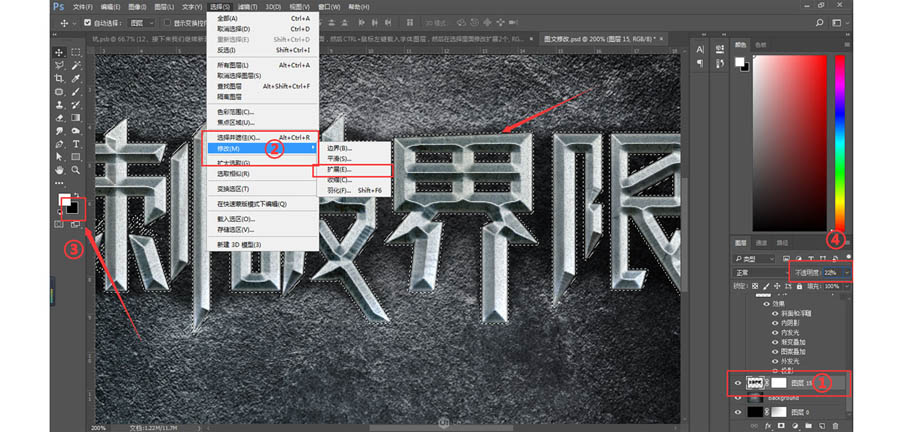900x432 pixels.
Task: Select the Eyedropper tool
Action: point(76,78)
